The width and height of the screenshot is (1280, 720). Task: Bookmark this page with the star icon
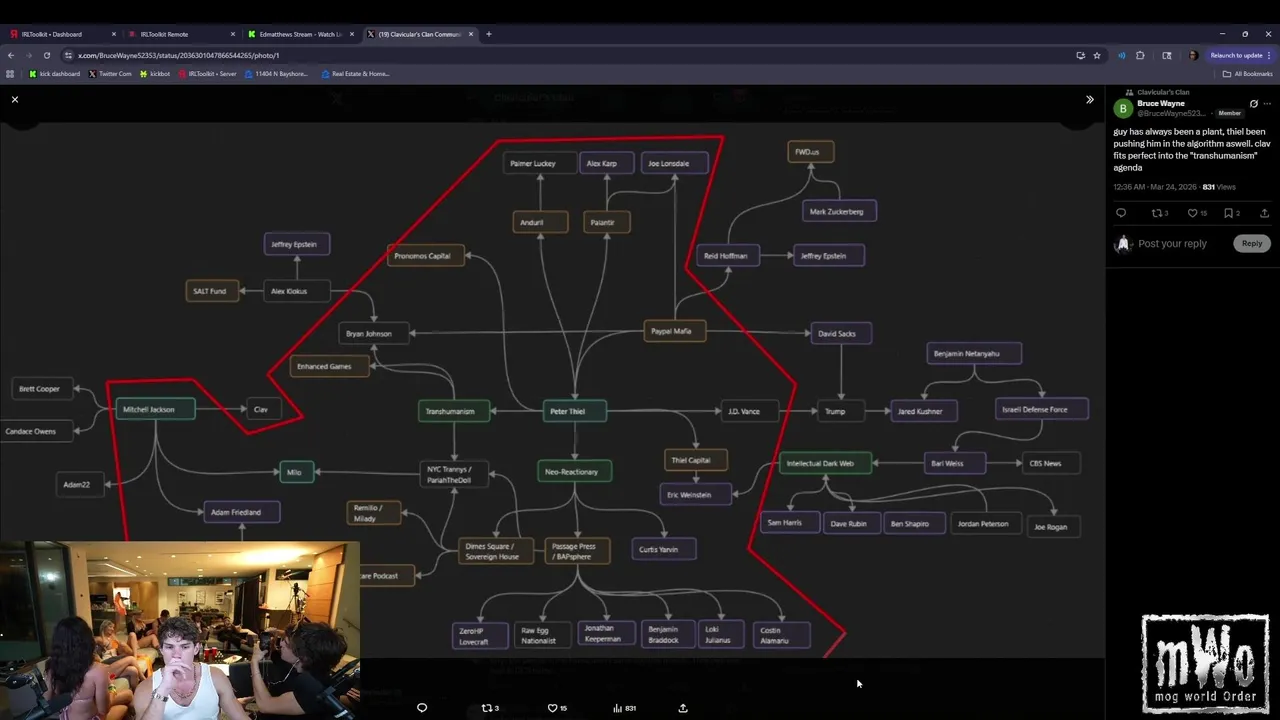(x=1097, y=55)
